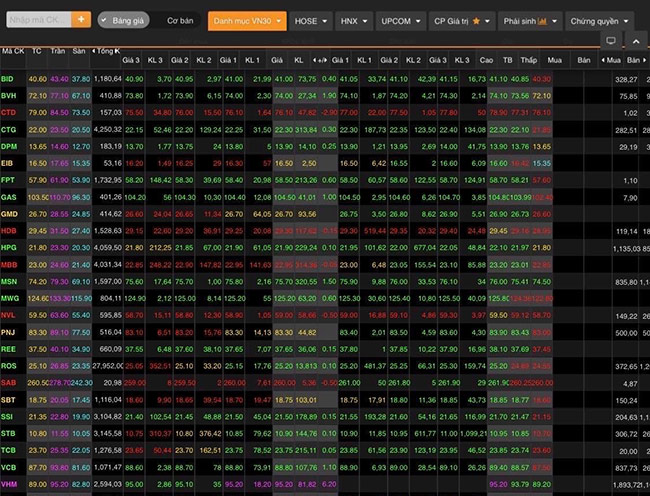Open the MWG stock row
The height and width of the screenshot is (496, 650).
325,298
